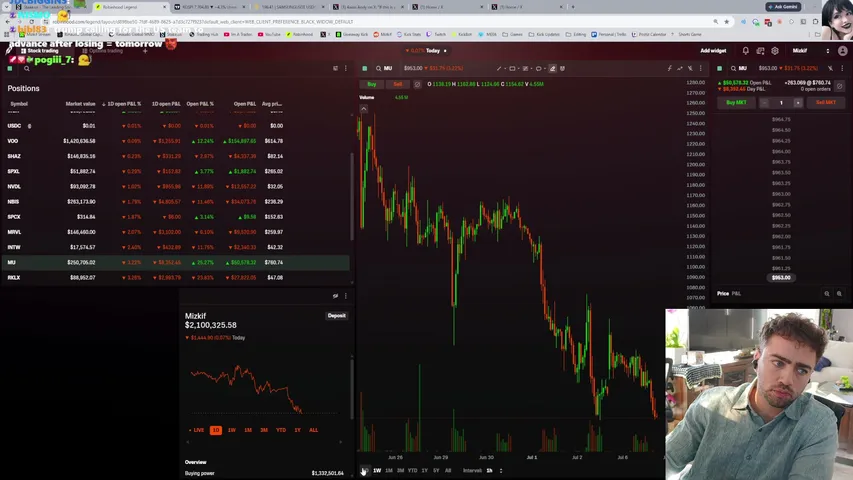Click the highlighted pencil draw tool
Image resolution: width=853 pixels, height=480 pixels.
(x=552, y=69)
